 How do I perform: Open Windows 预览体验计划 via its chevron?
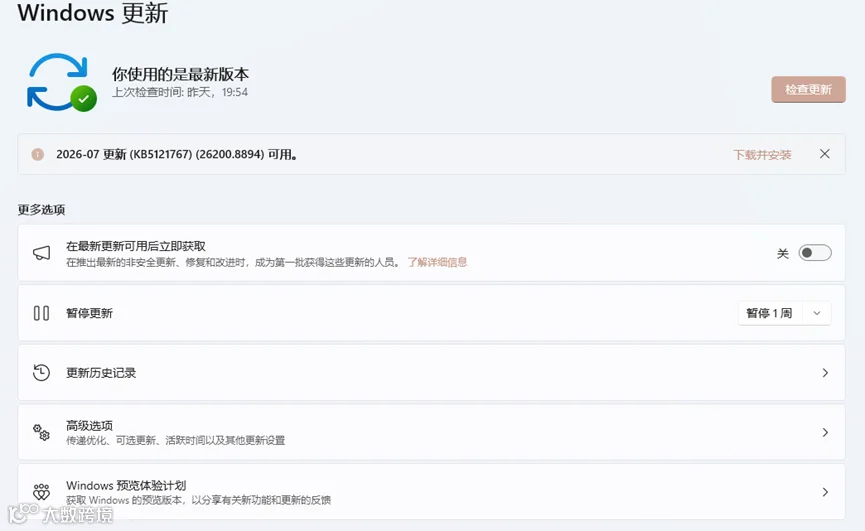825,492
